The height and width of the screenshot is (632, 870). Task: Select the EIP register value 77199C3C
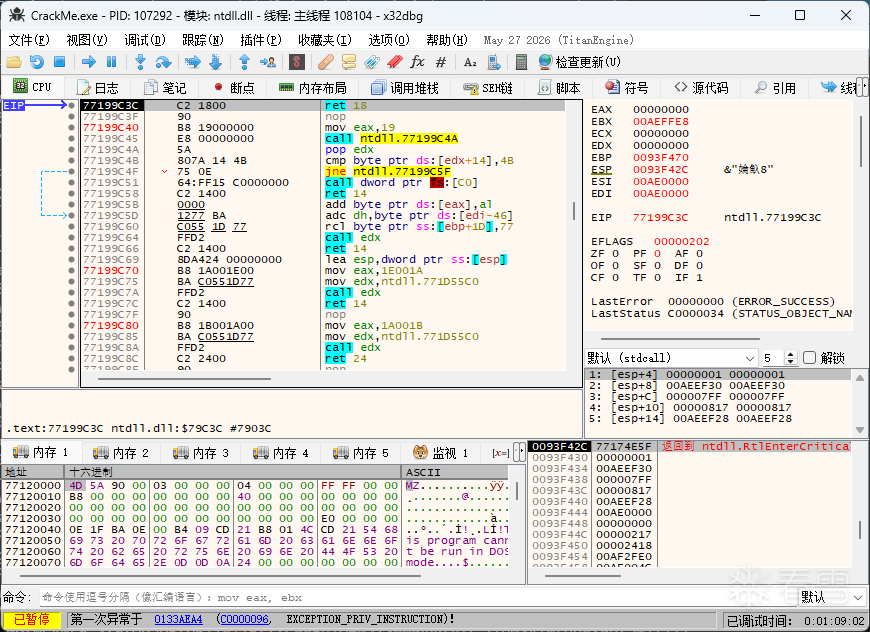[x=660, y=218]
